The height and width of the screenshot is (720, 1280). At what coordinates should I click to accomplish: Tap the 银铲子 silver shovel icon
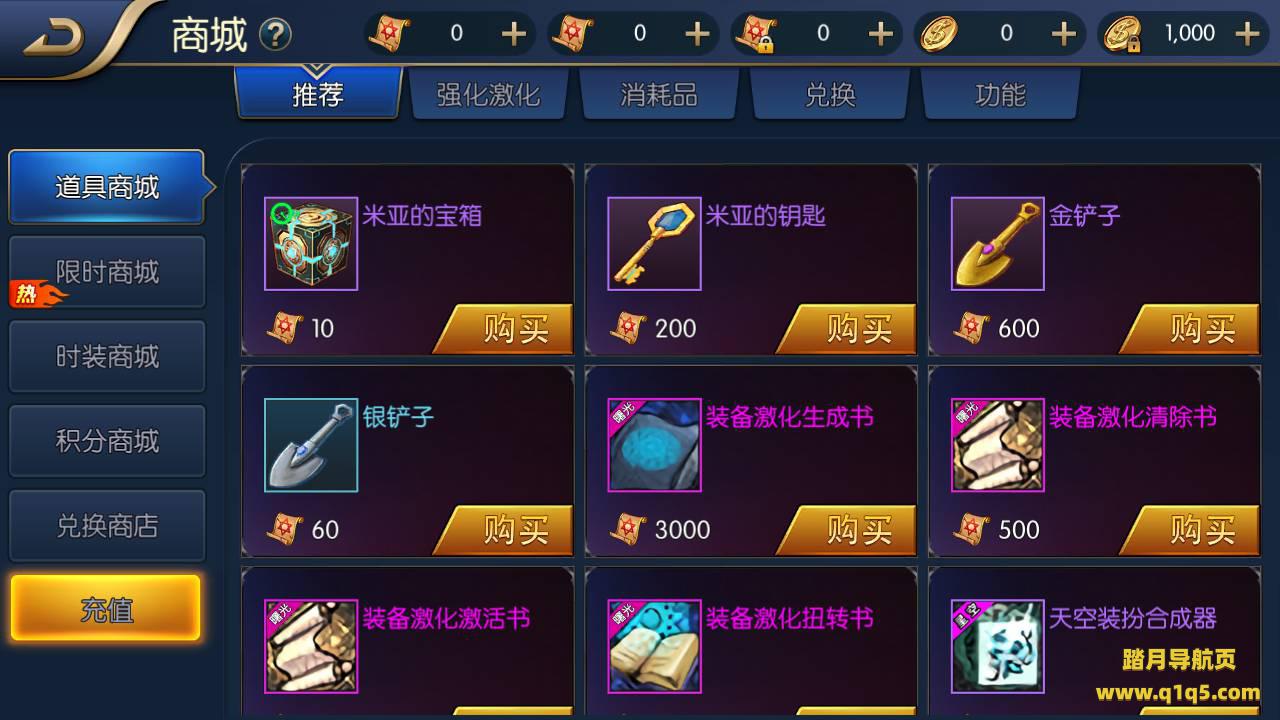(311, 445)
